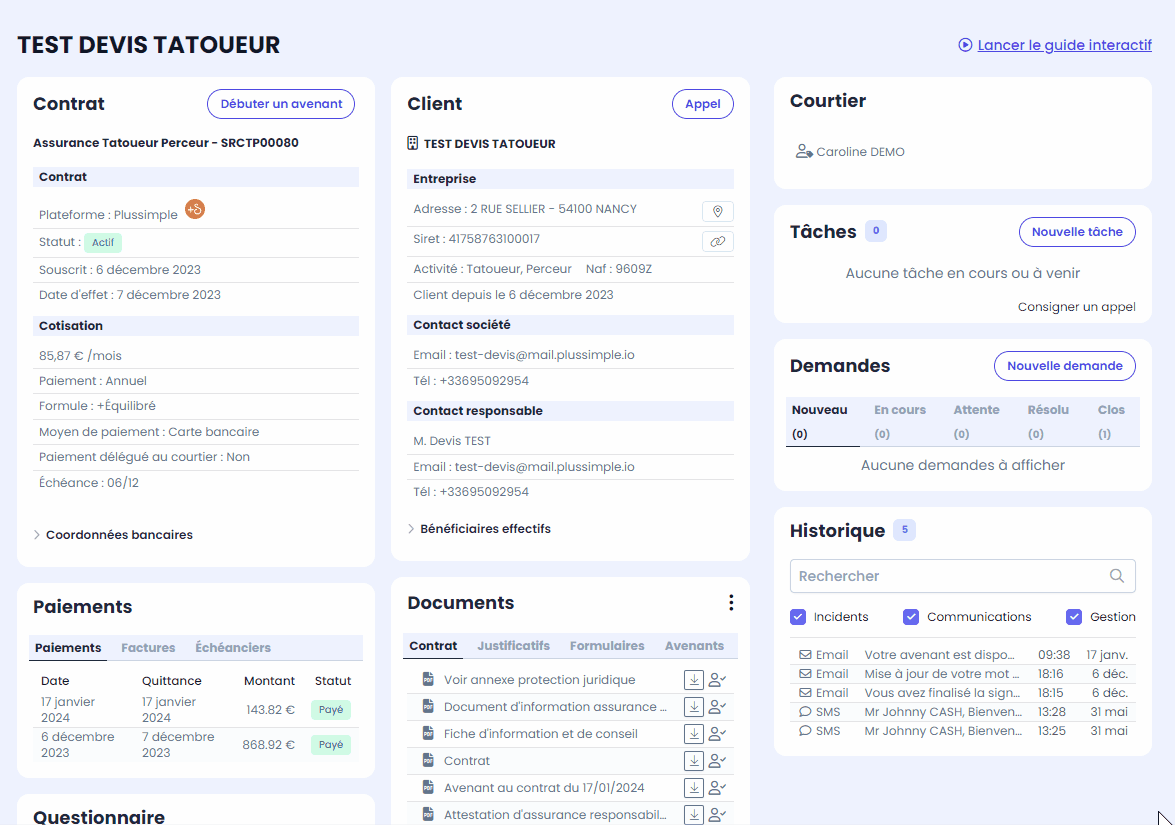The image size is (1175, 825).
Task: Open the Justificatifs documents tab
Action: click(x=513, y=646)
